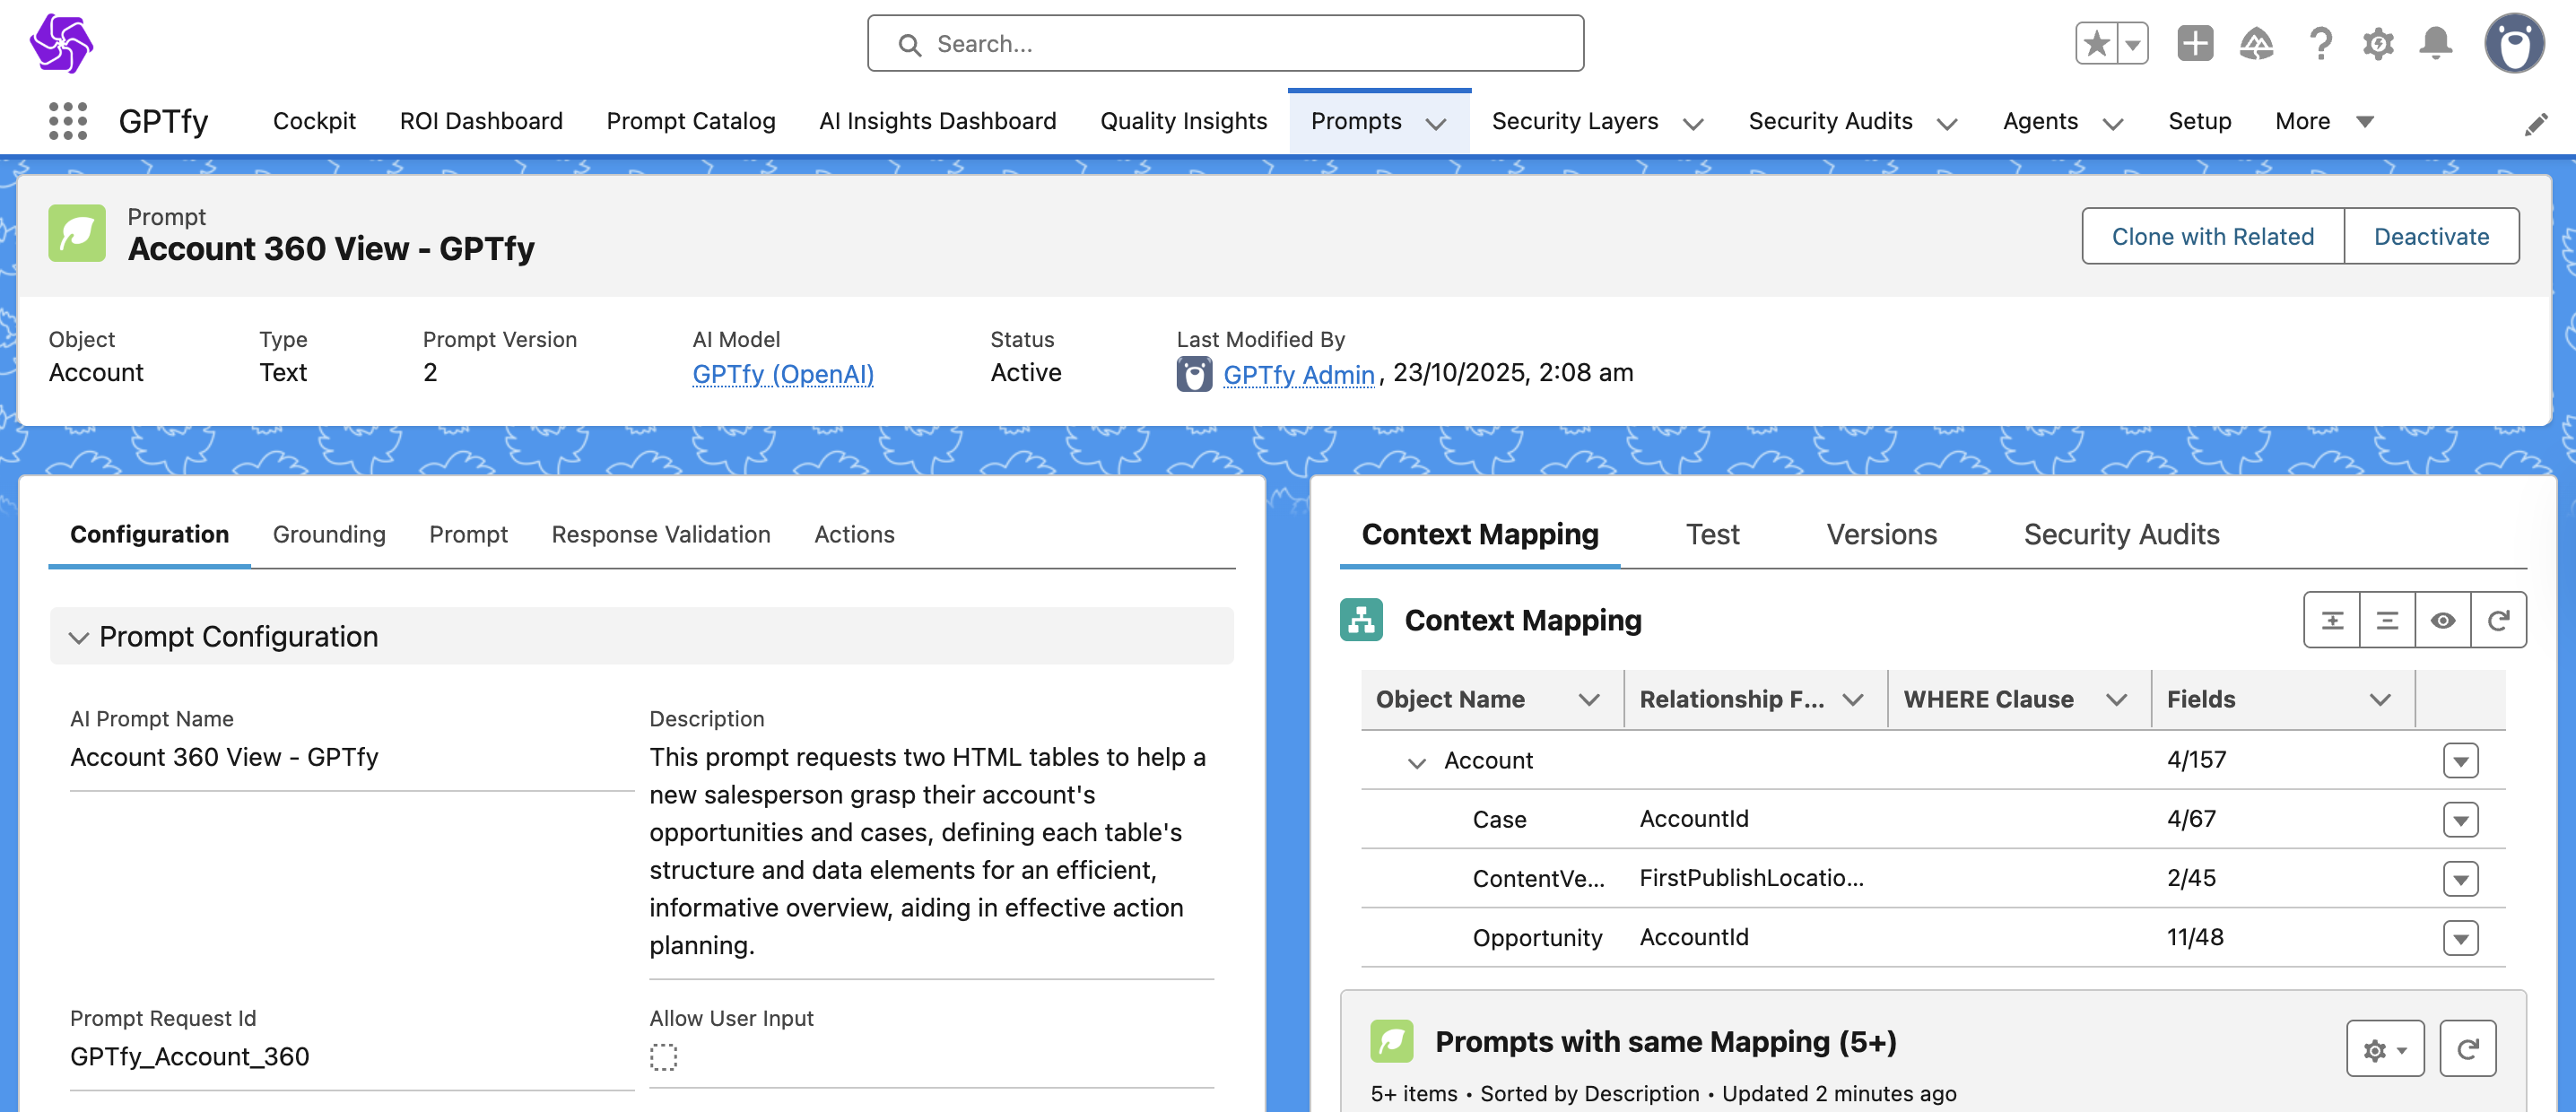Click the Clone with Related button
This screenshot has width=2576, height=1112.
pos(2212,236)
